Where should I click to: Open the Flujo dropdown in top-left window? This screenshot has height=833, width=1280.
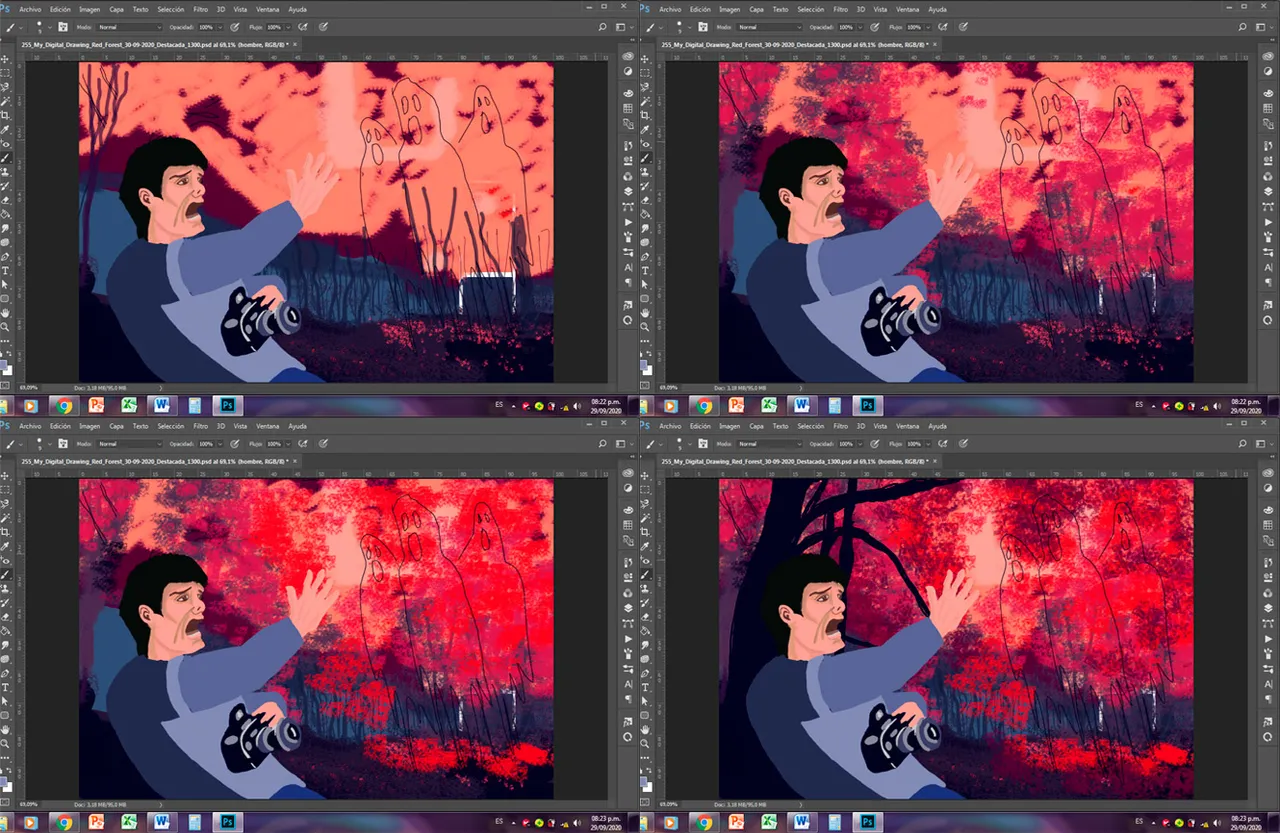click(288, 27)
